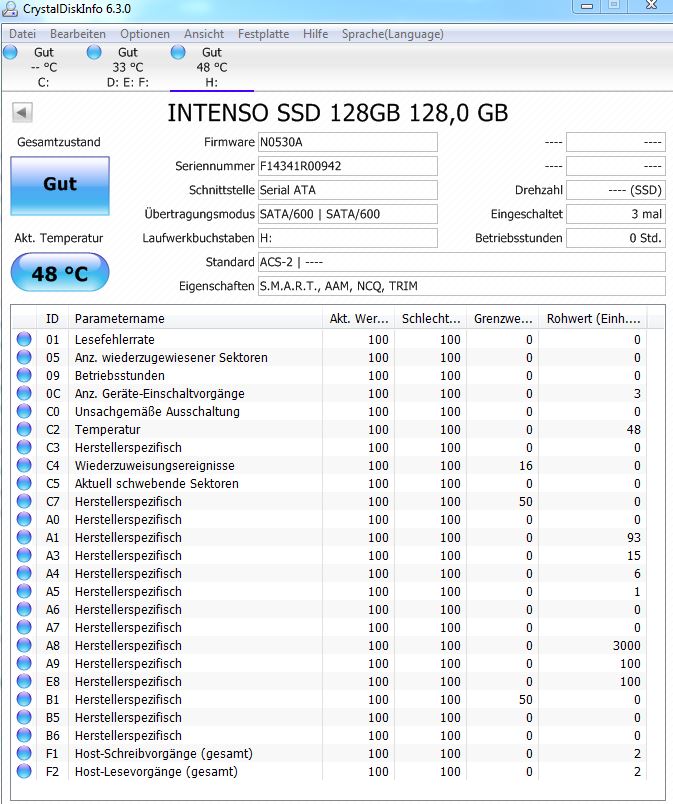Click status orb for C2 Temperatur row

(x=24, y=429)
